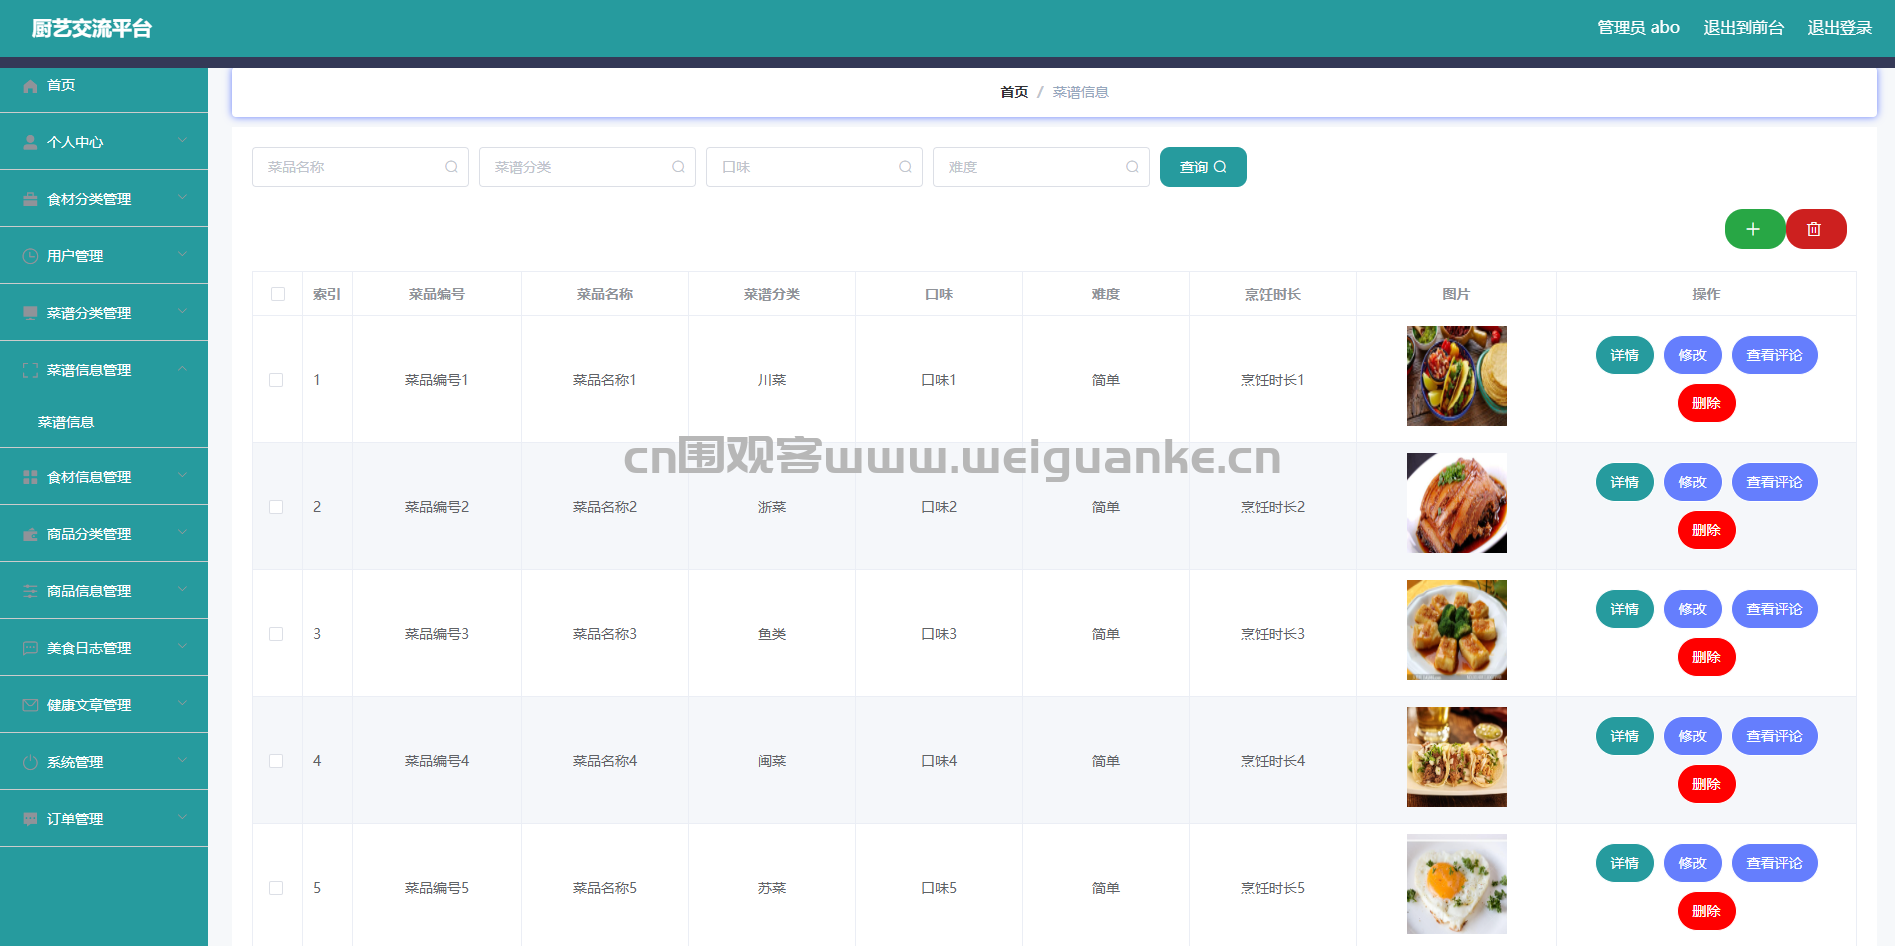Toggle the select-all checkbox in table header
This screenshot has height=946, width=1895.
[278, 294]
